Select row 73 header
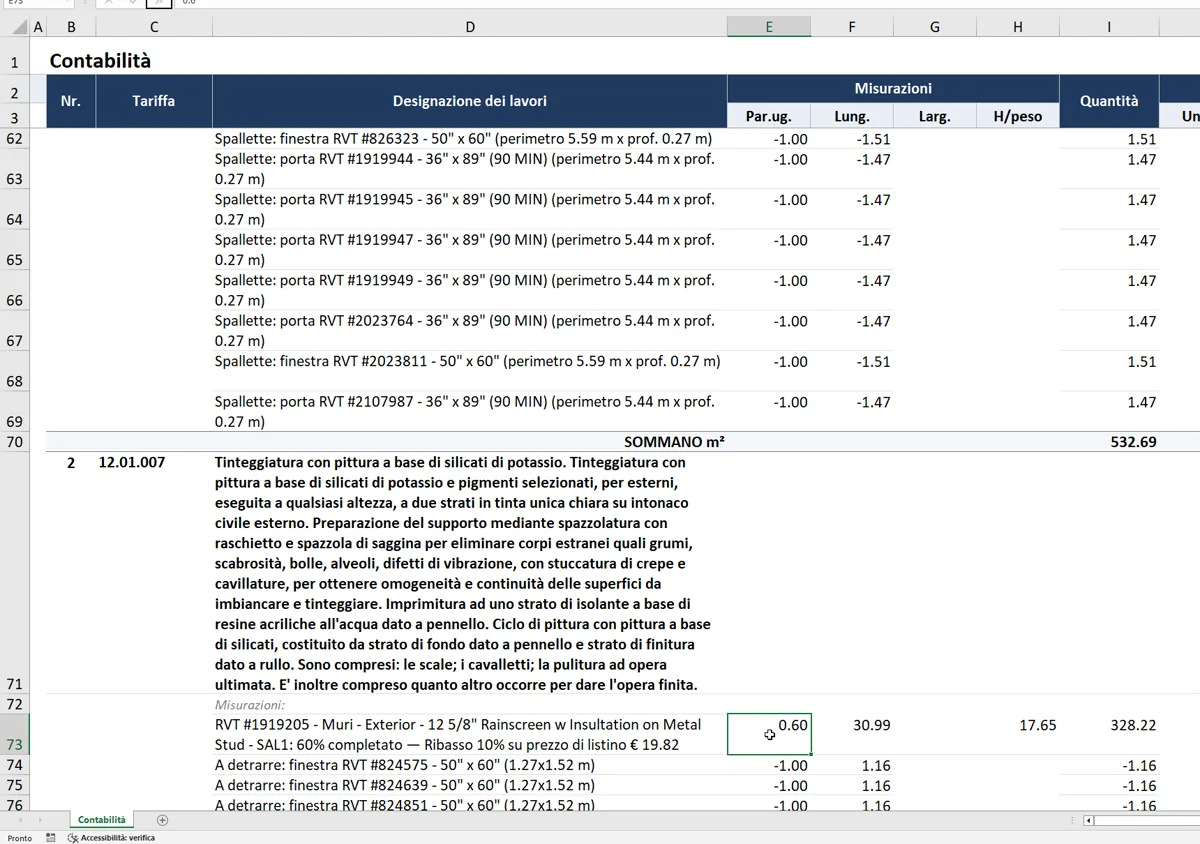This screenshot has height=844, width=1200. tap(15, 735)
